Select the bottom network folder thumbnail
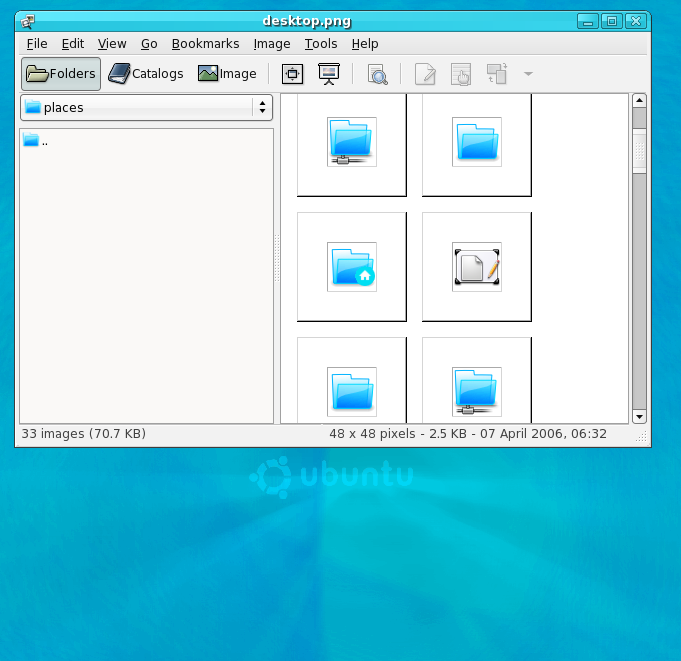The image size is (681, 661). point(477,380)
